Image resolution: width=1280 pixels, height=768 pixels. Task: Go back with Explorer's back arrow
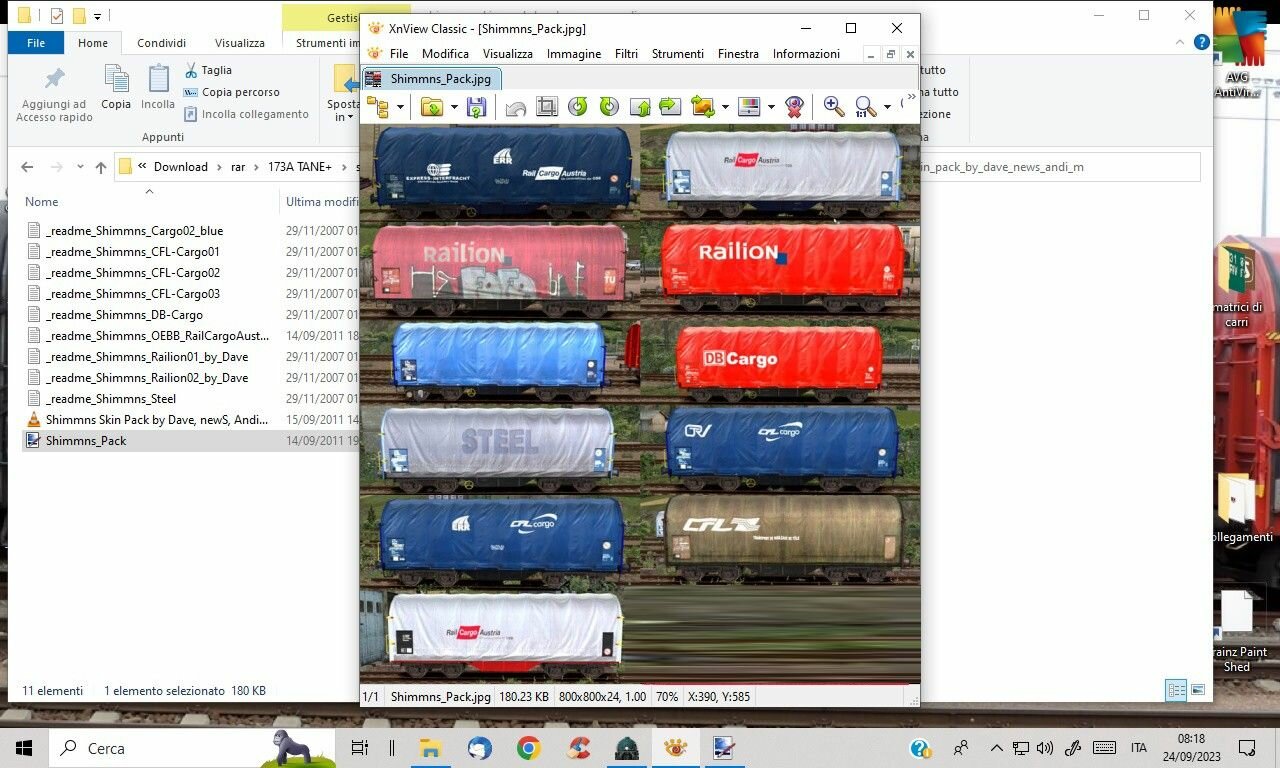click(x=27, y=167)
